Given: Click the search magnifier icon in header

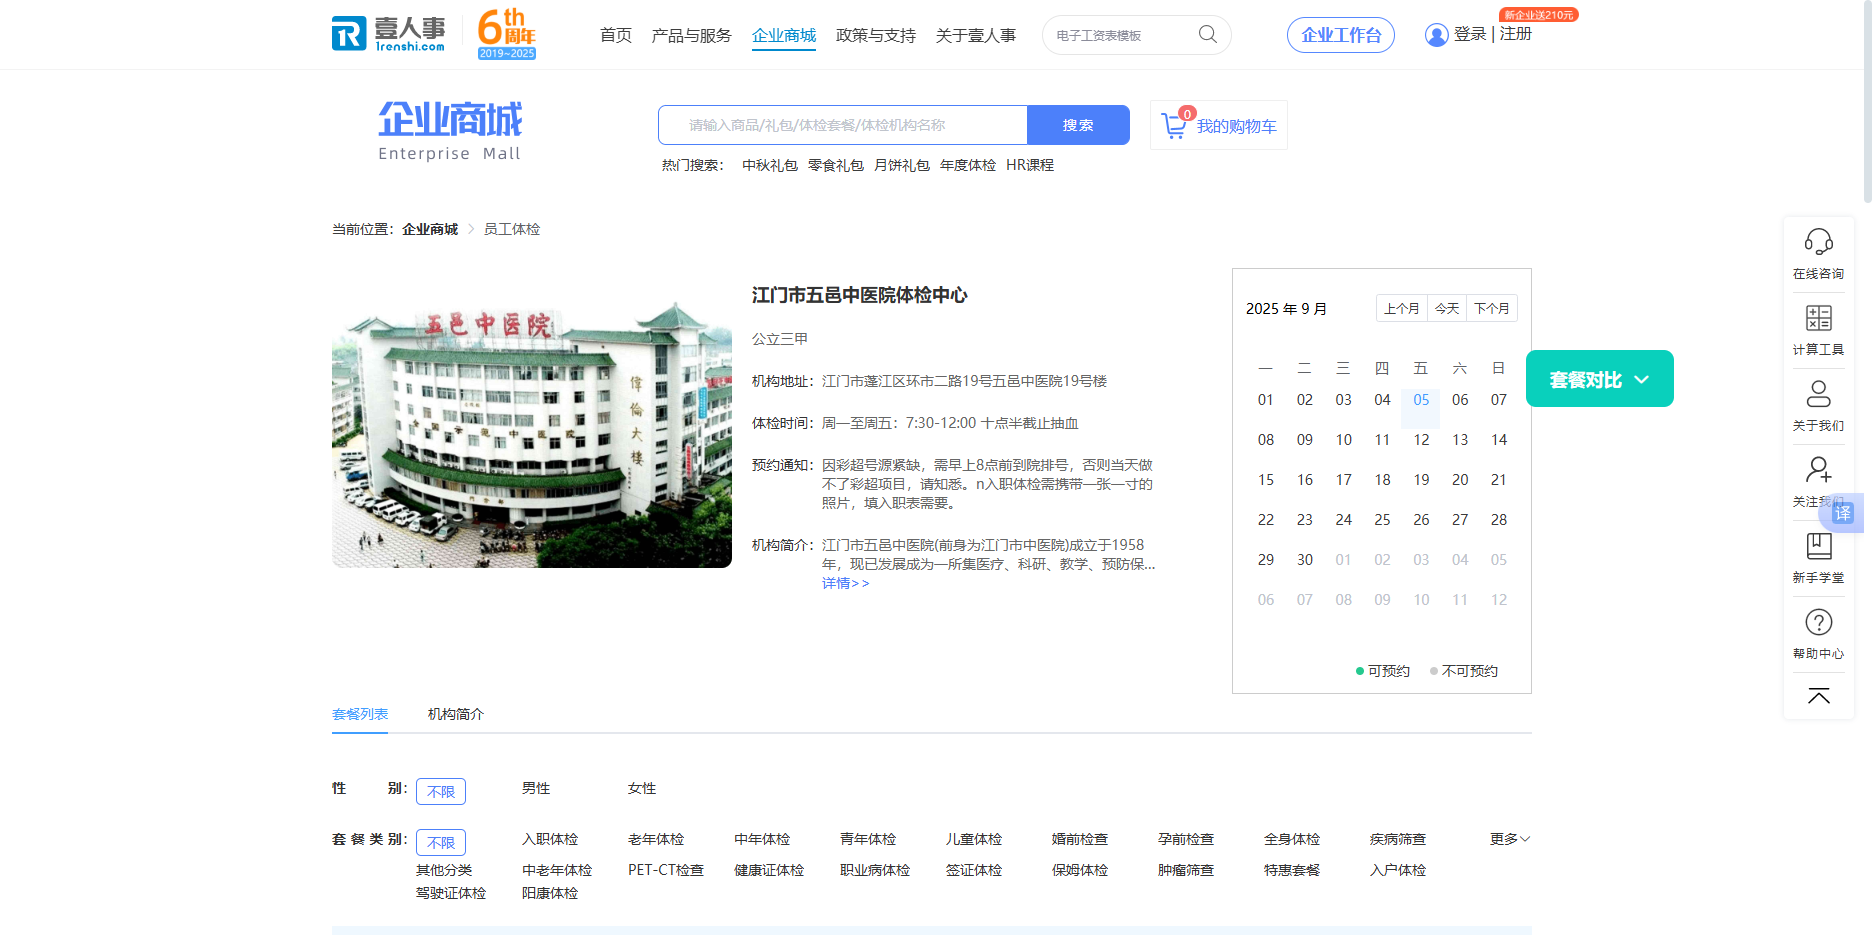Looking at the screenshot, I should [1208, 35].
